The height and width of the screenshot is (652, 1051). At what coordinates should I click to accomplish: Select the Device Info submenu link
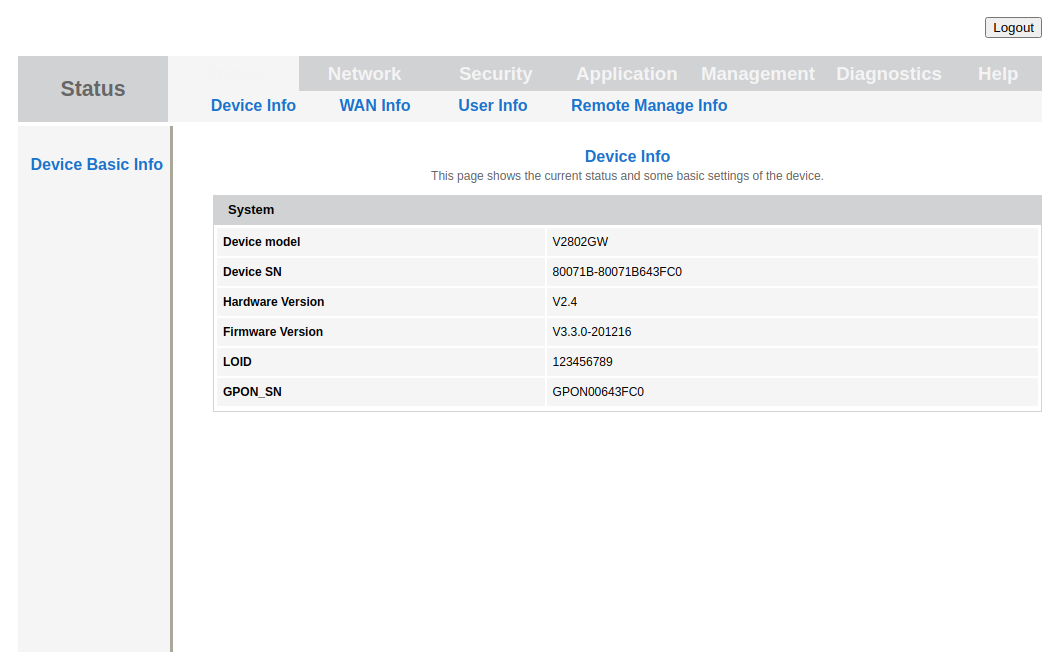253,106
